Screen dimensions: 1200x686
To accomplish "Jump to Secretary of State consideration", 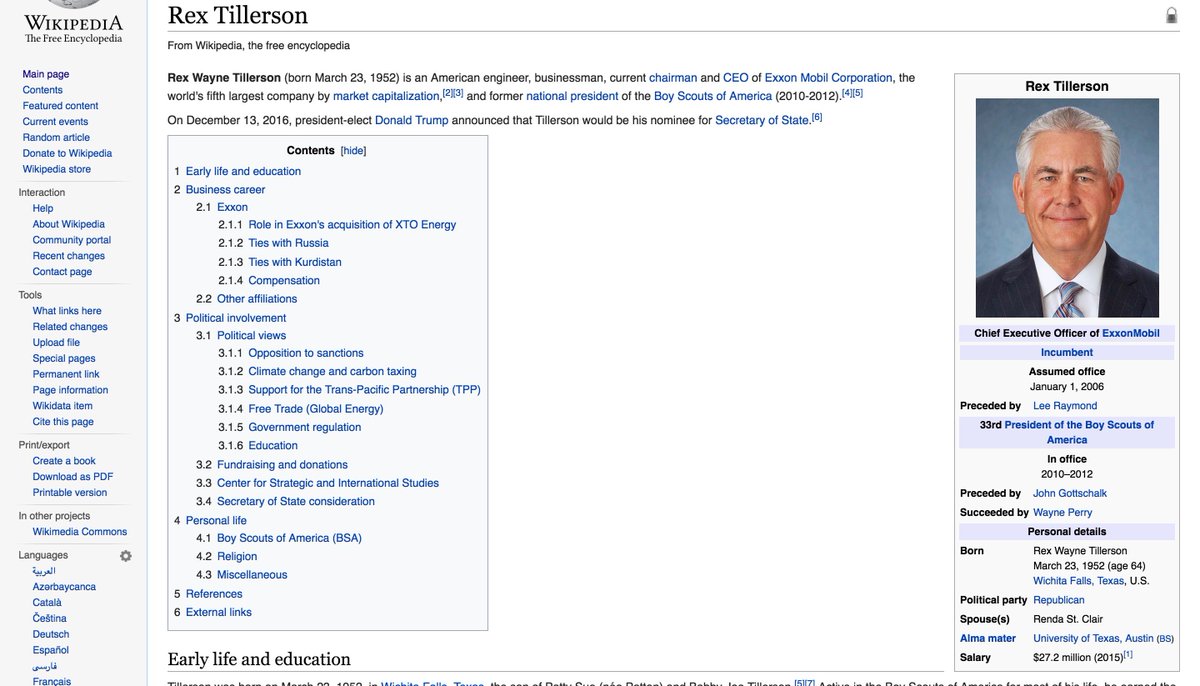I will tap(296, 502).
